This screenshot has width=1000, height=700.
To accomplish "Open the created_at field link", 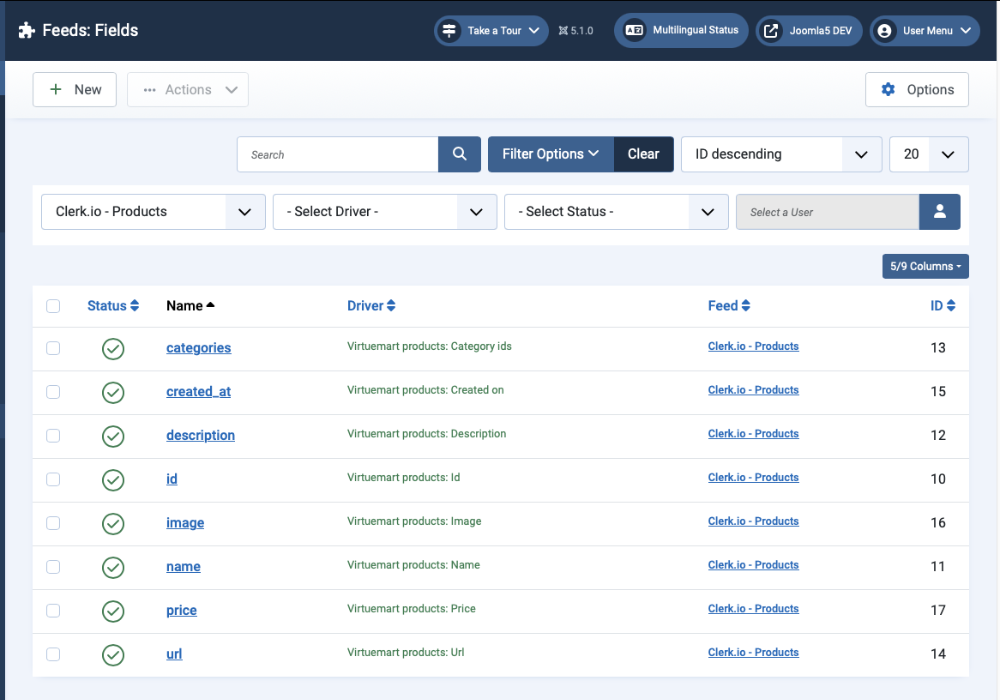I will click(x=198, y=392).
